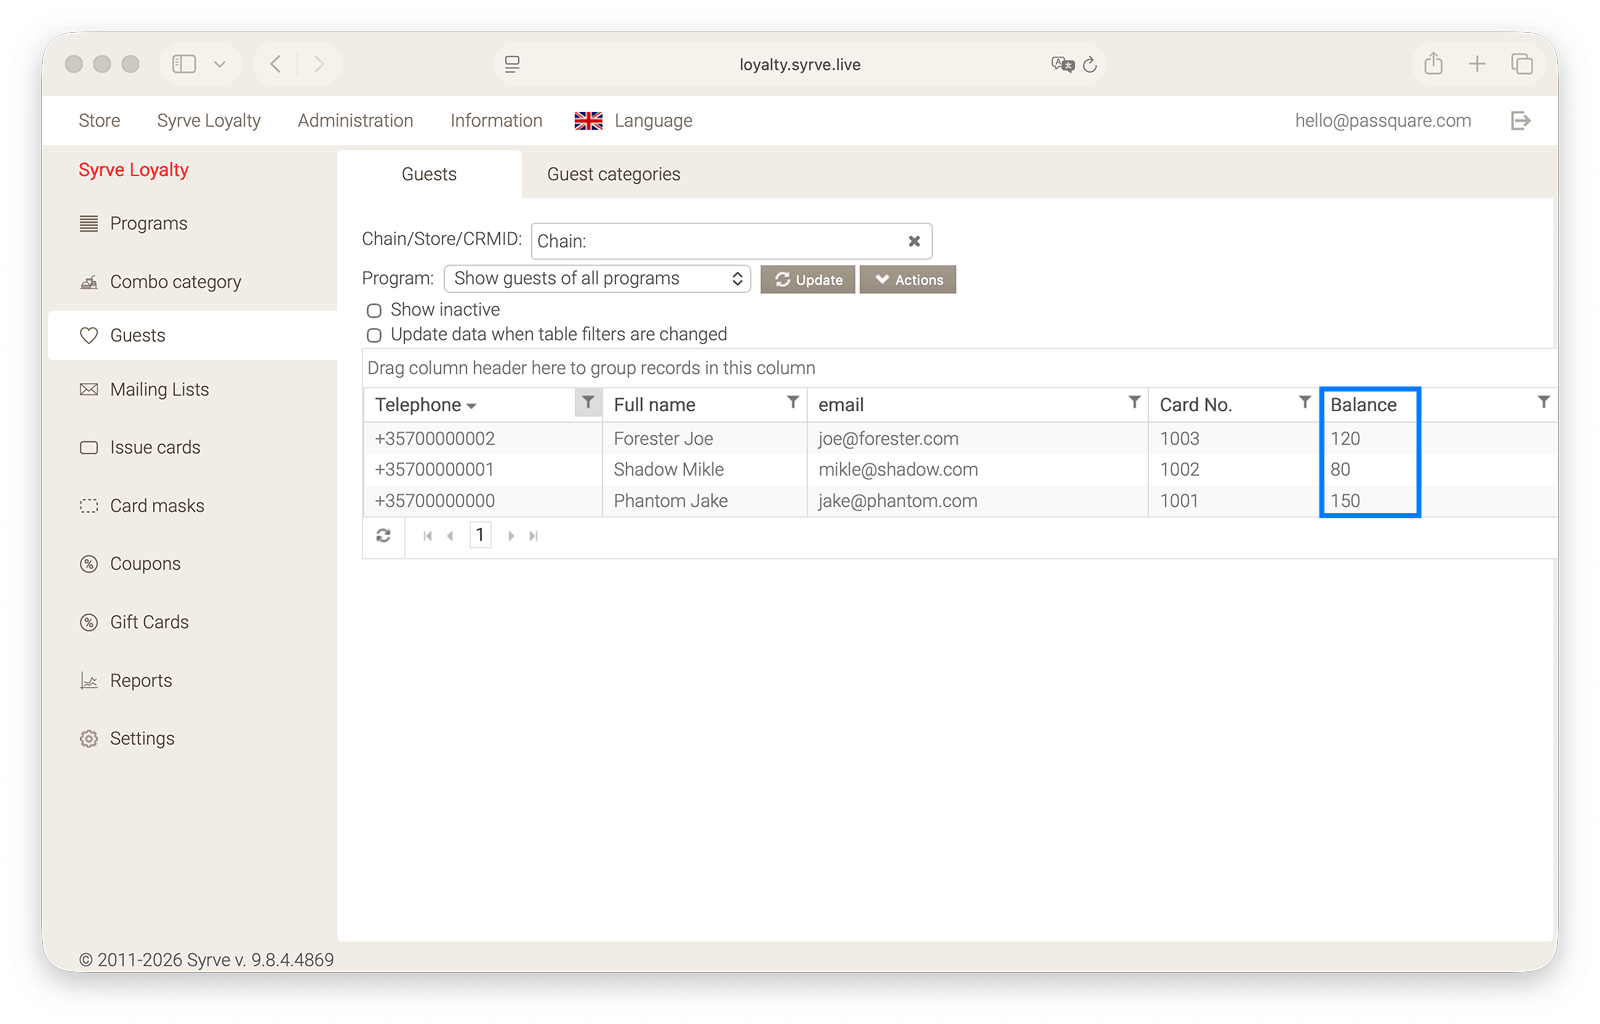Refresh the table with pager refresh icon
Screen dimensions: 1600x1024
383,536
